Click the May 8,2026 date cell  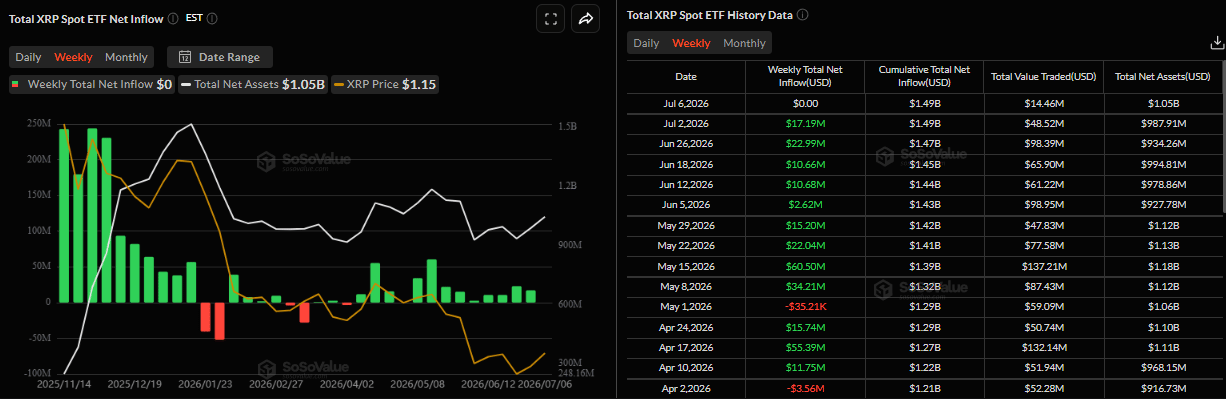click(x=686, y=287)
